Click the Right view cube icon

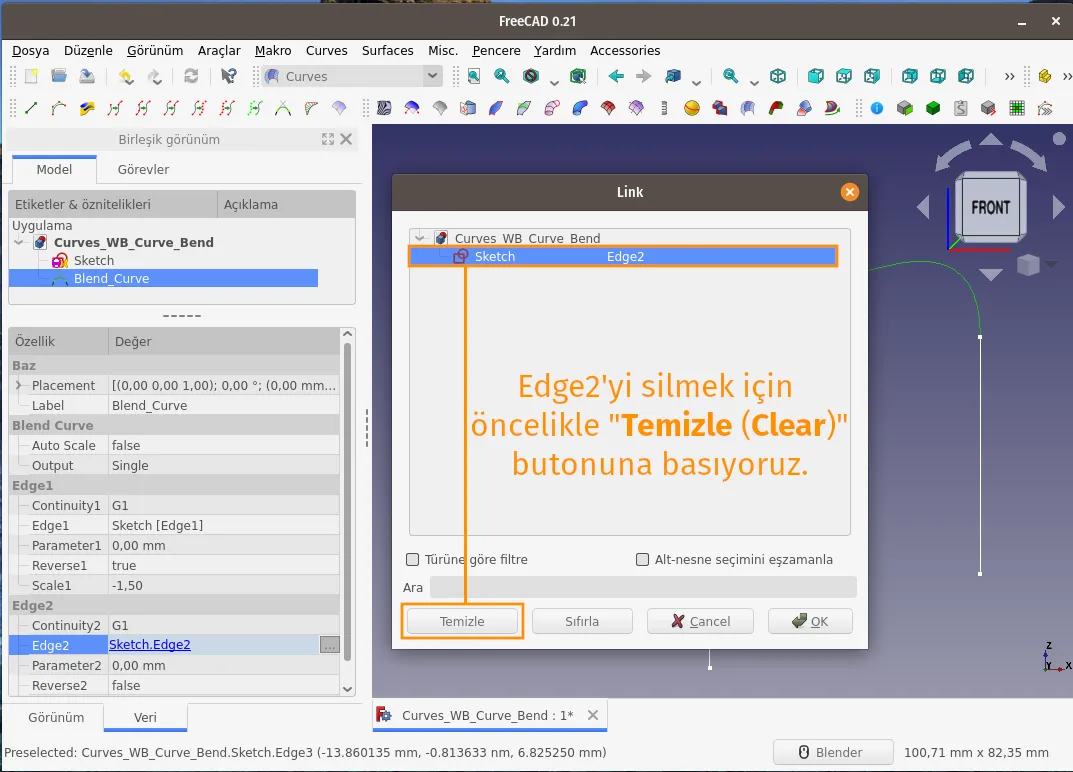click(872, 76)
